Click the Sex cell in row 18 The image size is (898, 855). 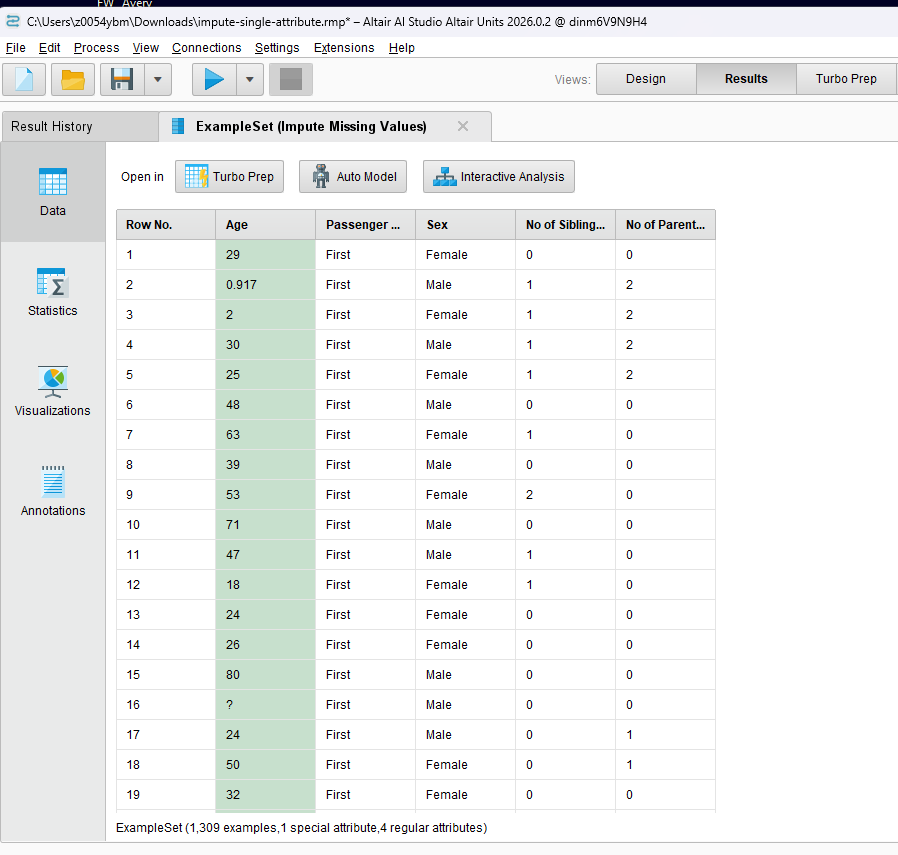tap(466, 765)
